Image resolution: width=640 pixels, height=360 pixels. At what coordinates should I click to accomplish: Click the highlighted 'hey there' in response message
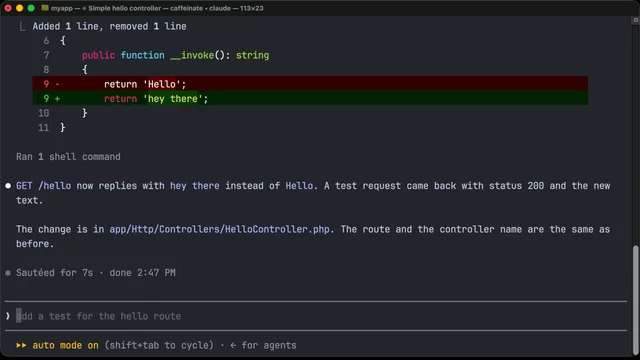(x=195, y=186)
